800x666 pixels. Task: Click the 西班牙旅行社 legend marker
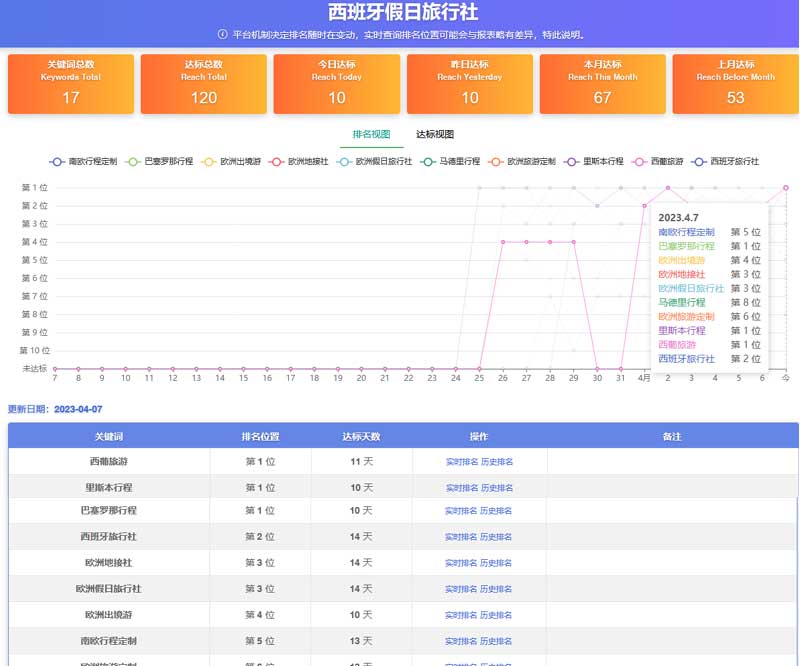pyautogui.click(x=699, y=161)
